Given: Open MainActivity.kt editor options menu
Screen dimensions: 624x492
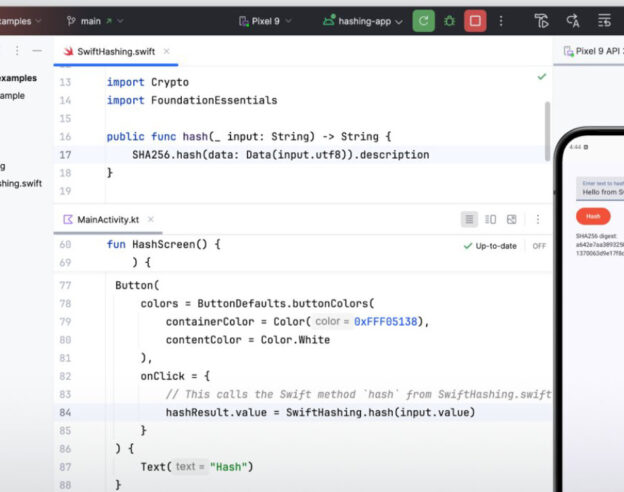Looking at the screenshot, I should click(x=538, y=219).
